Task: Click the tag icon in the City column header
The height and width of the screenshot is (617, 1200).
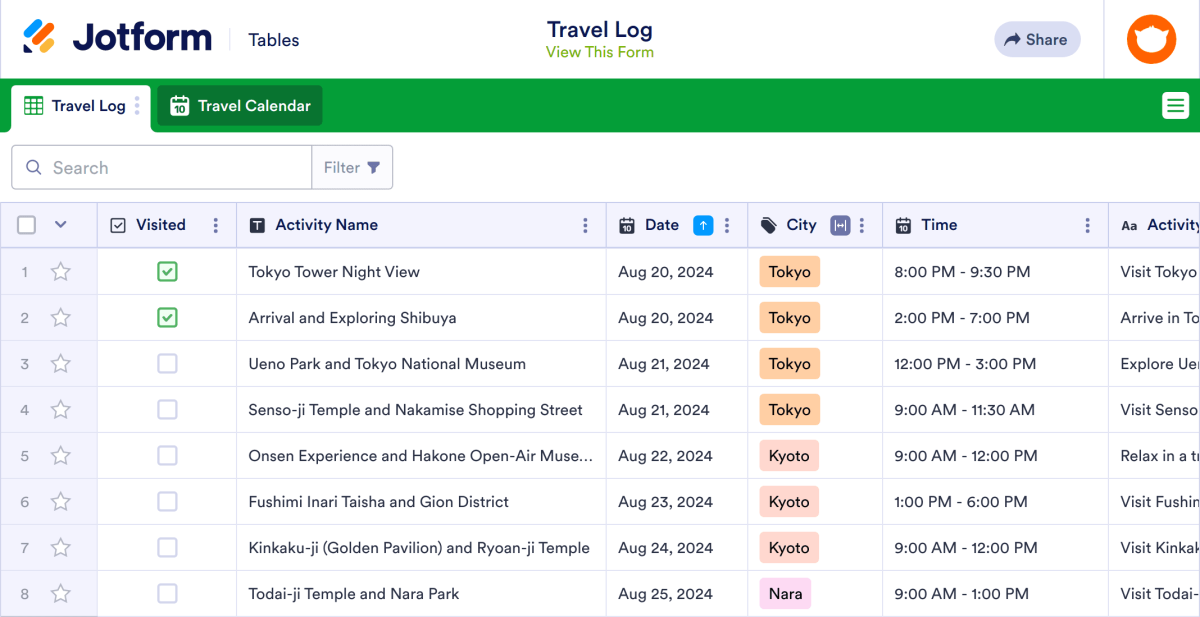Action: click(x=767, y=225)
